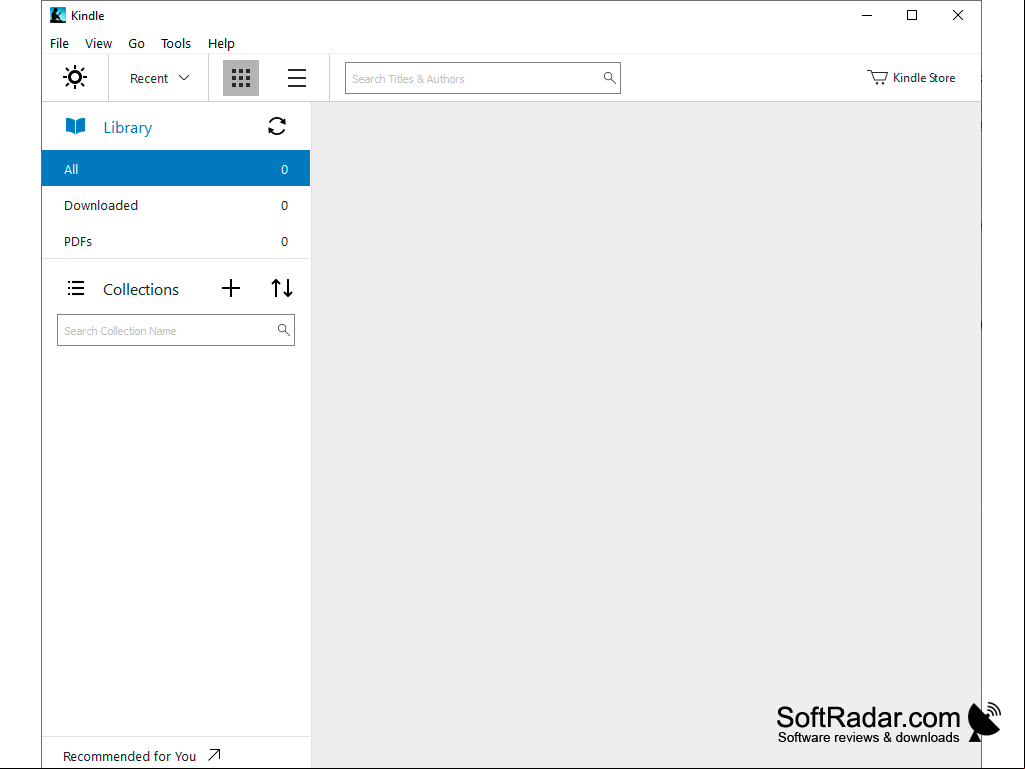Open the File menu
This screenshot has width=1025, height=769.
click(x=59, y=44)
